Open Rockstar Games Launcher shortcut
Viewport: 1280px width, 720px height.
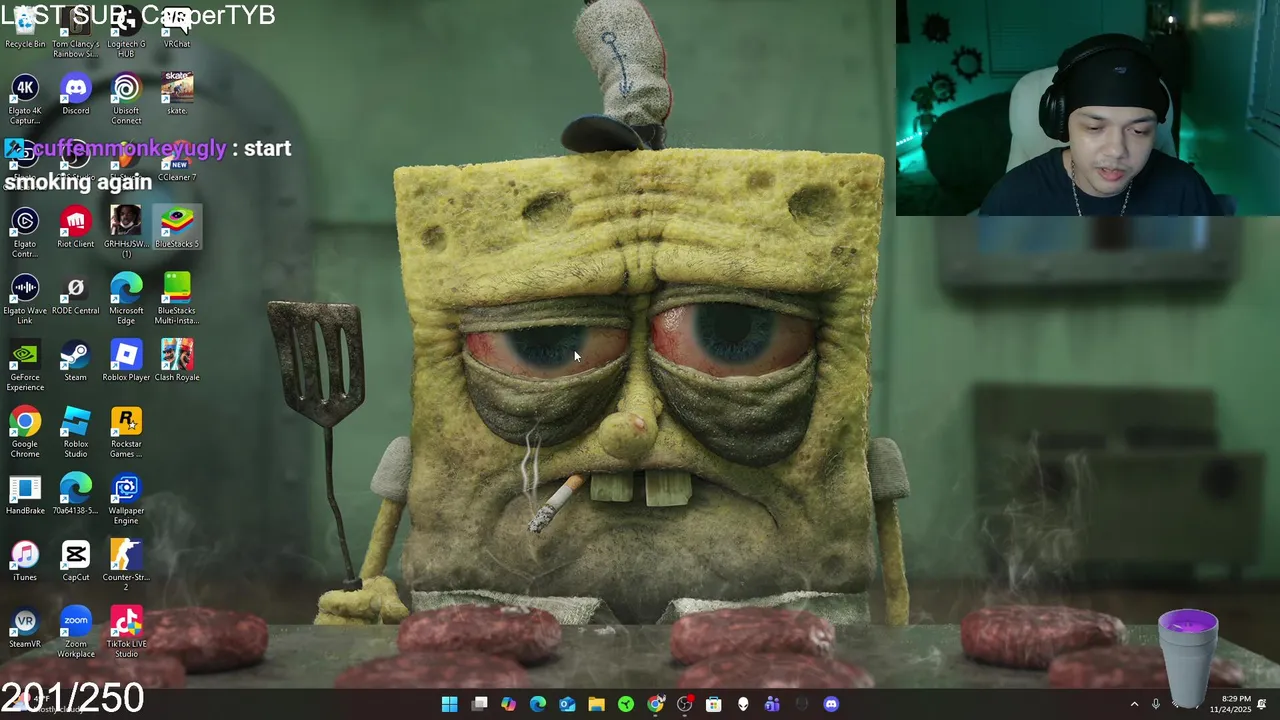click(x=126, y=433)
